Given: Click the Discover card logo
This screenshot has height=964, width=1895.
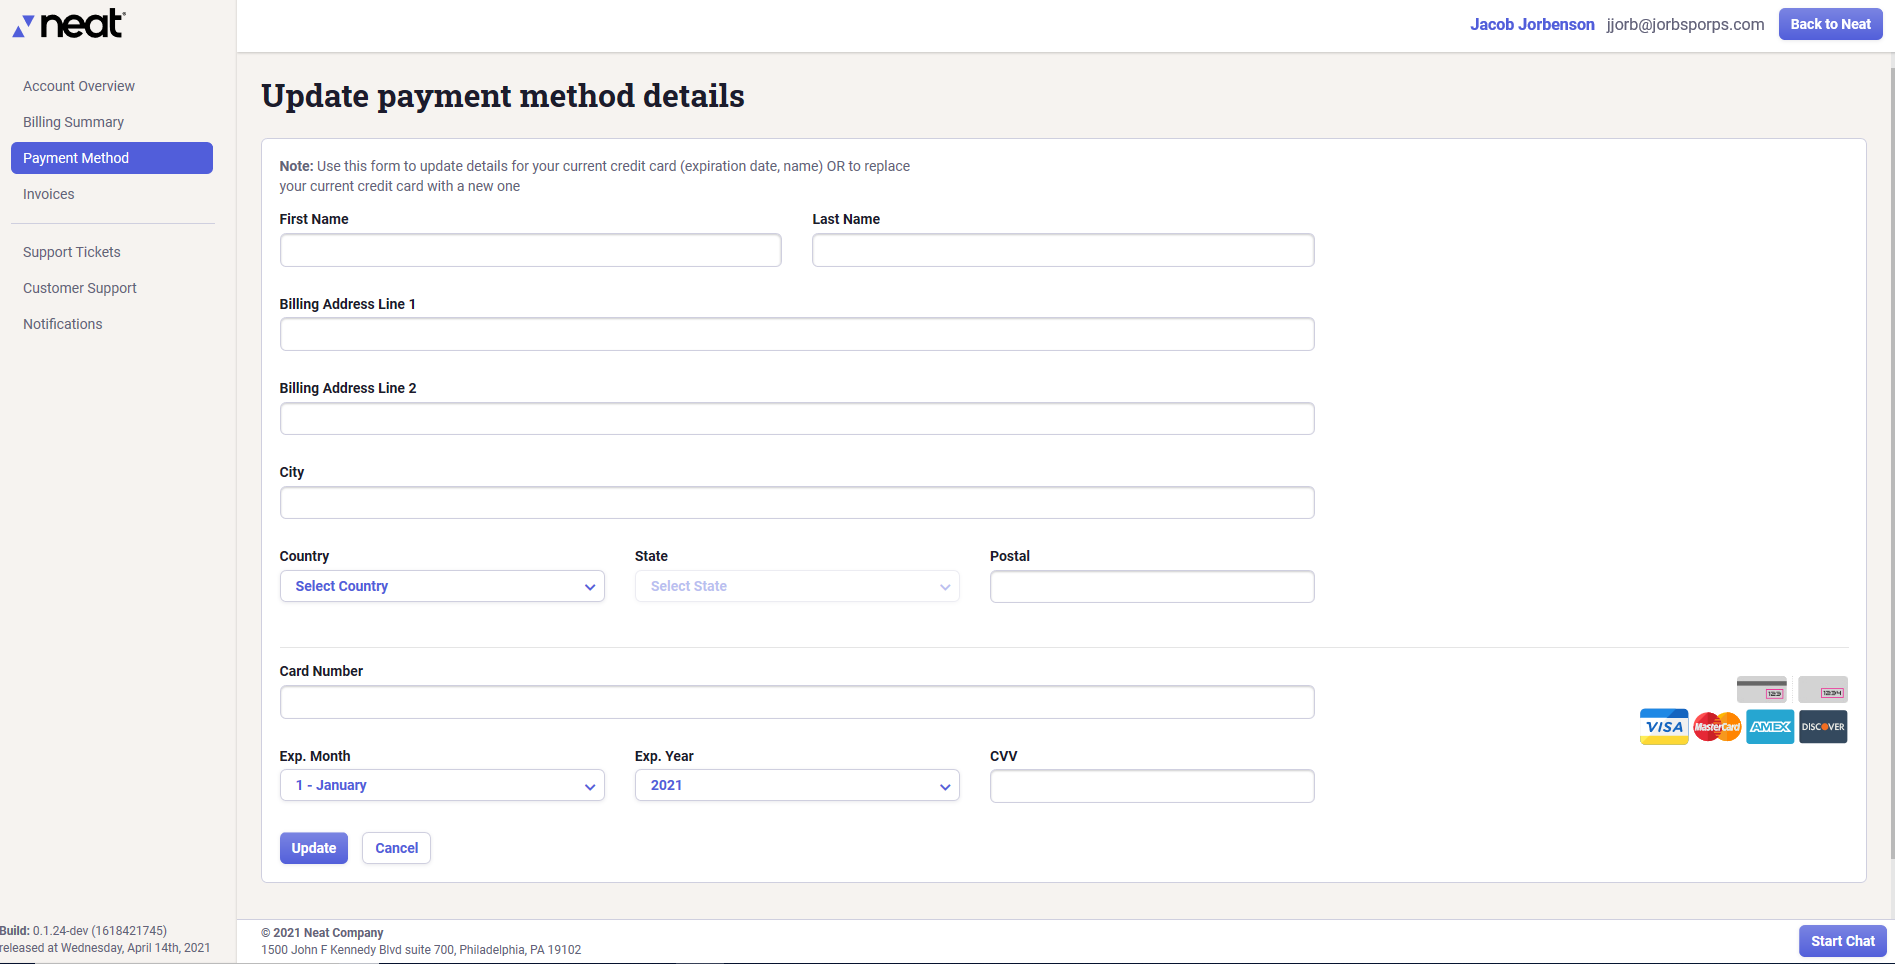Looking at the screenshot, I should (x=1823, y=727).
